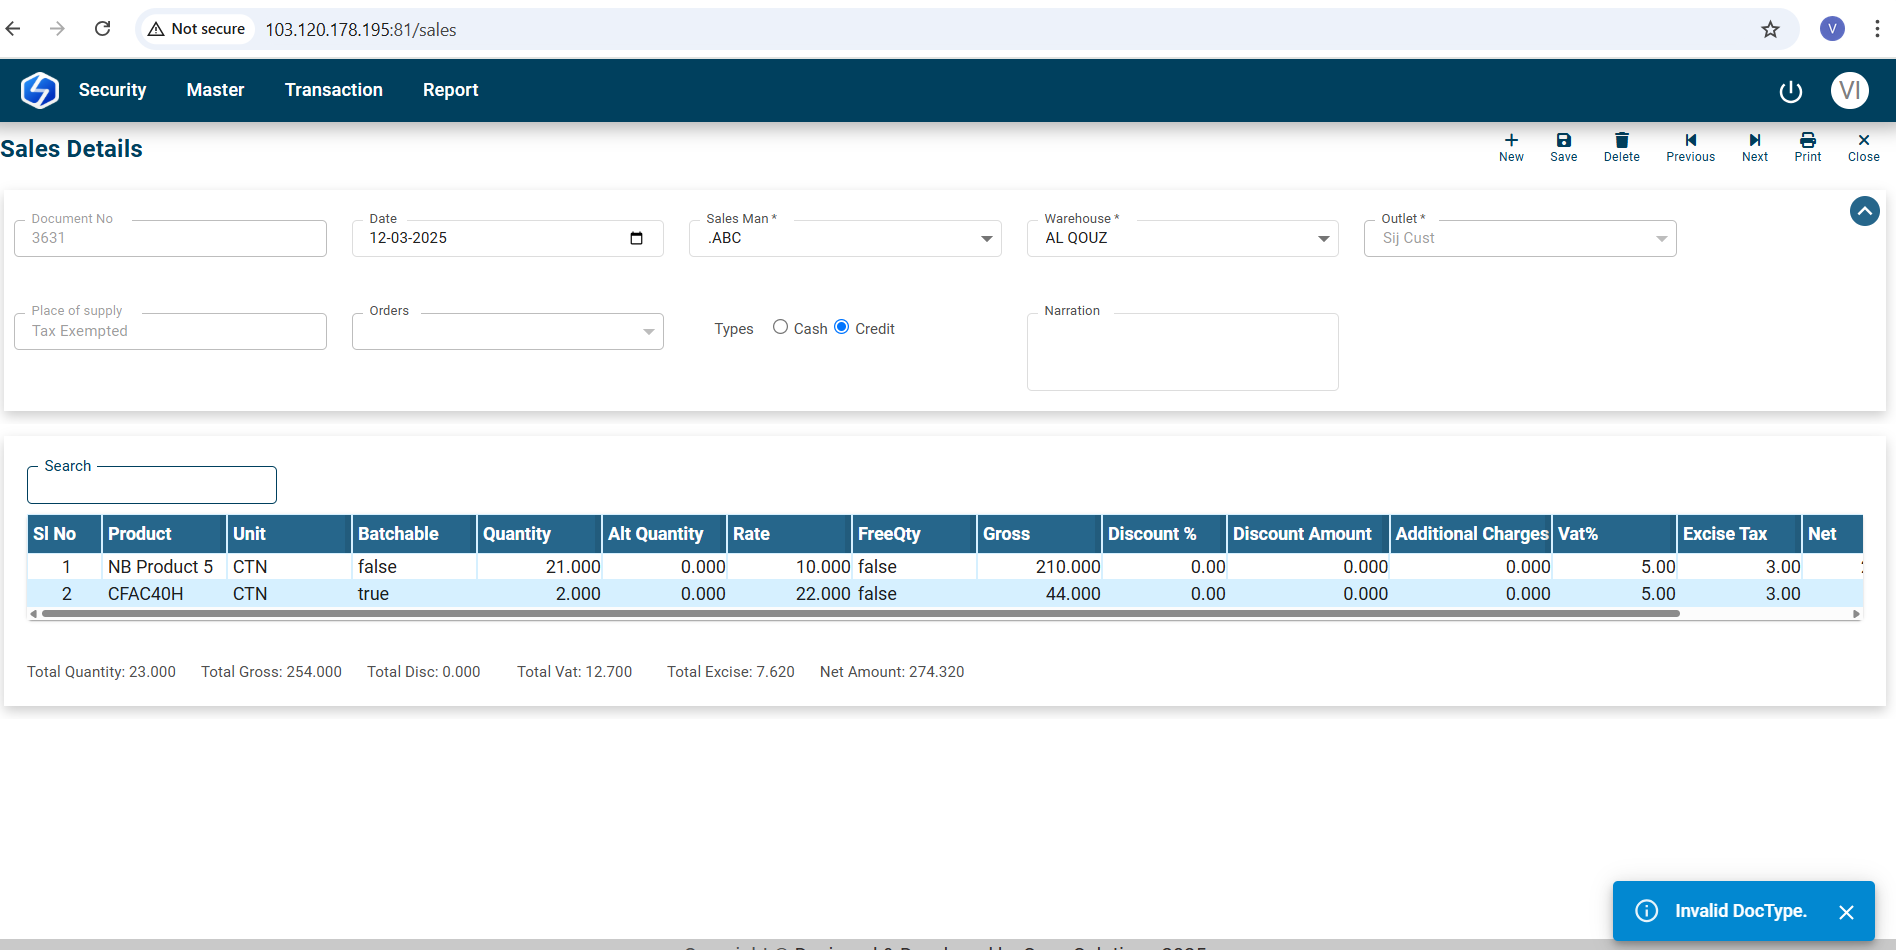This screenshot has width=1896, height=950.
Task: Open the date picker calendar icon
Action: pyautogui.click(x=636, y=238)
